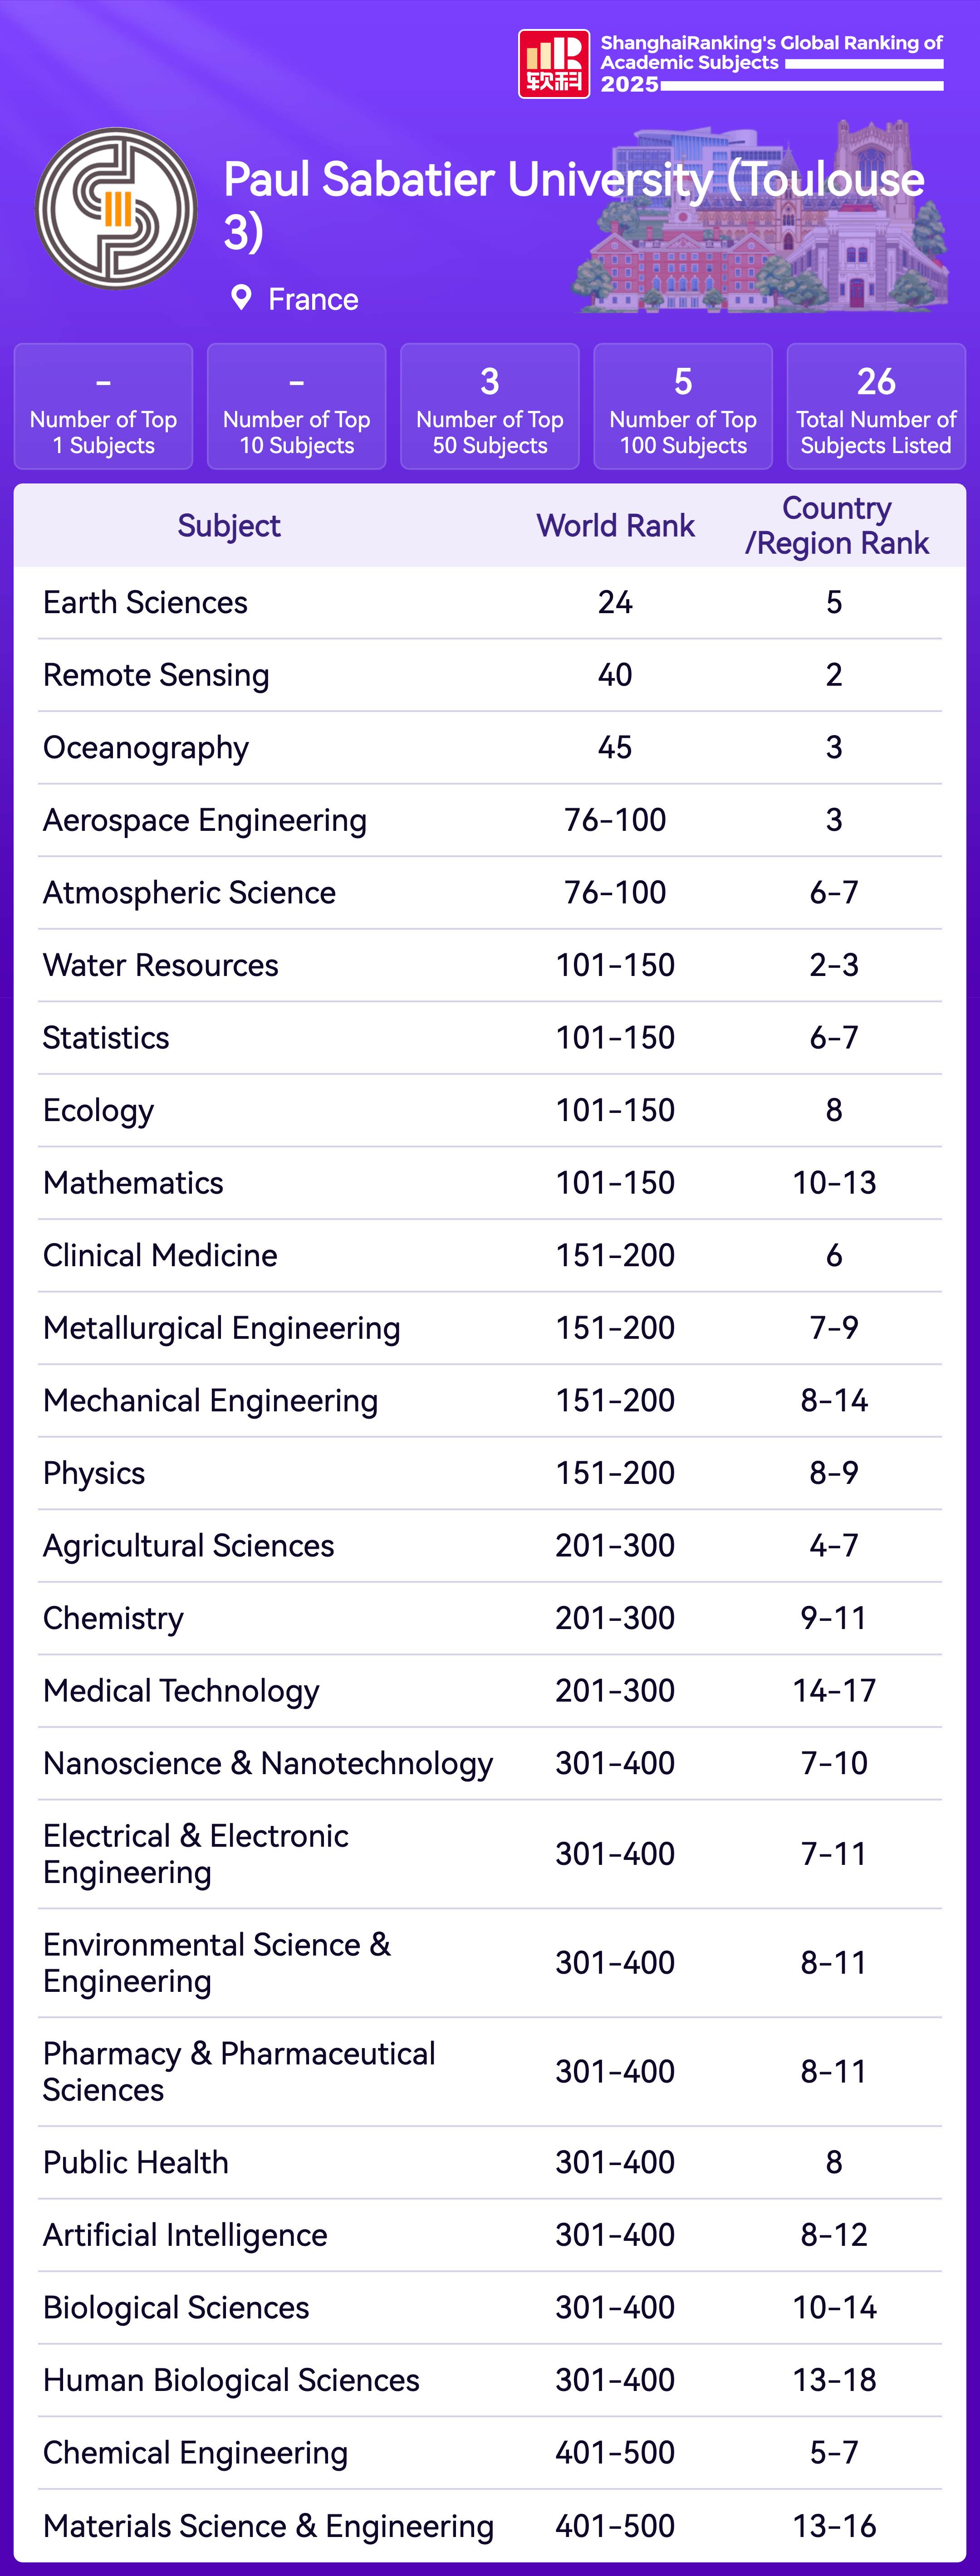Image resolution: width=980 pixels, height=2576 pixels.
Task: Select the Number of Top 1 Subjects card
Action: tap(104, 407)
